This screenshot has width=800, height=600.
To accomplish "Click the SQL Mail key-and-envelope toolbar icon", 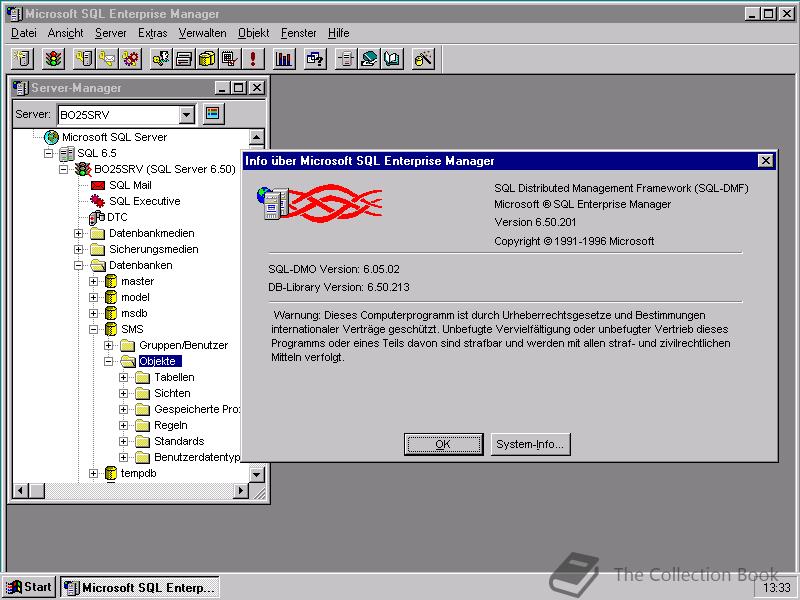I will [107, 59].
